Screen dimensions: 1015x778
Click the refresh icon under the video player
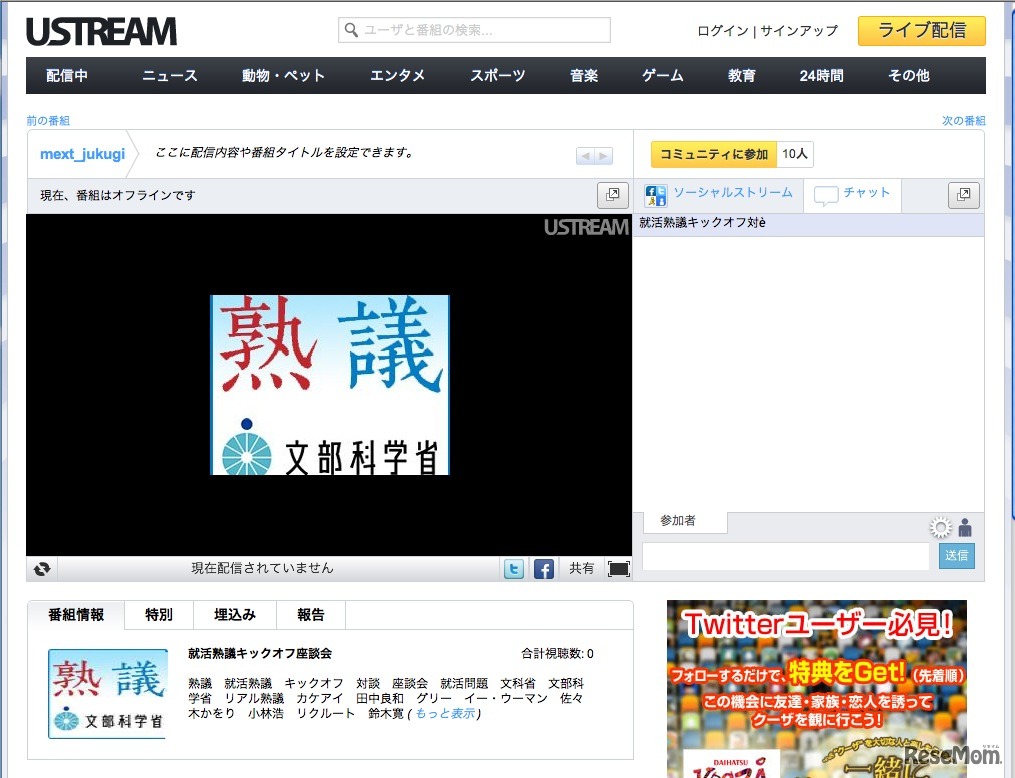pyautogui.click(x=42, y=568)
